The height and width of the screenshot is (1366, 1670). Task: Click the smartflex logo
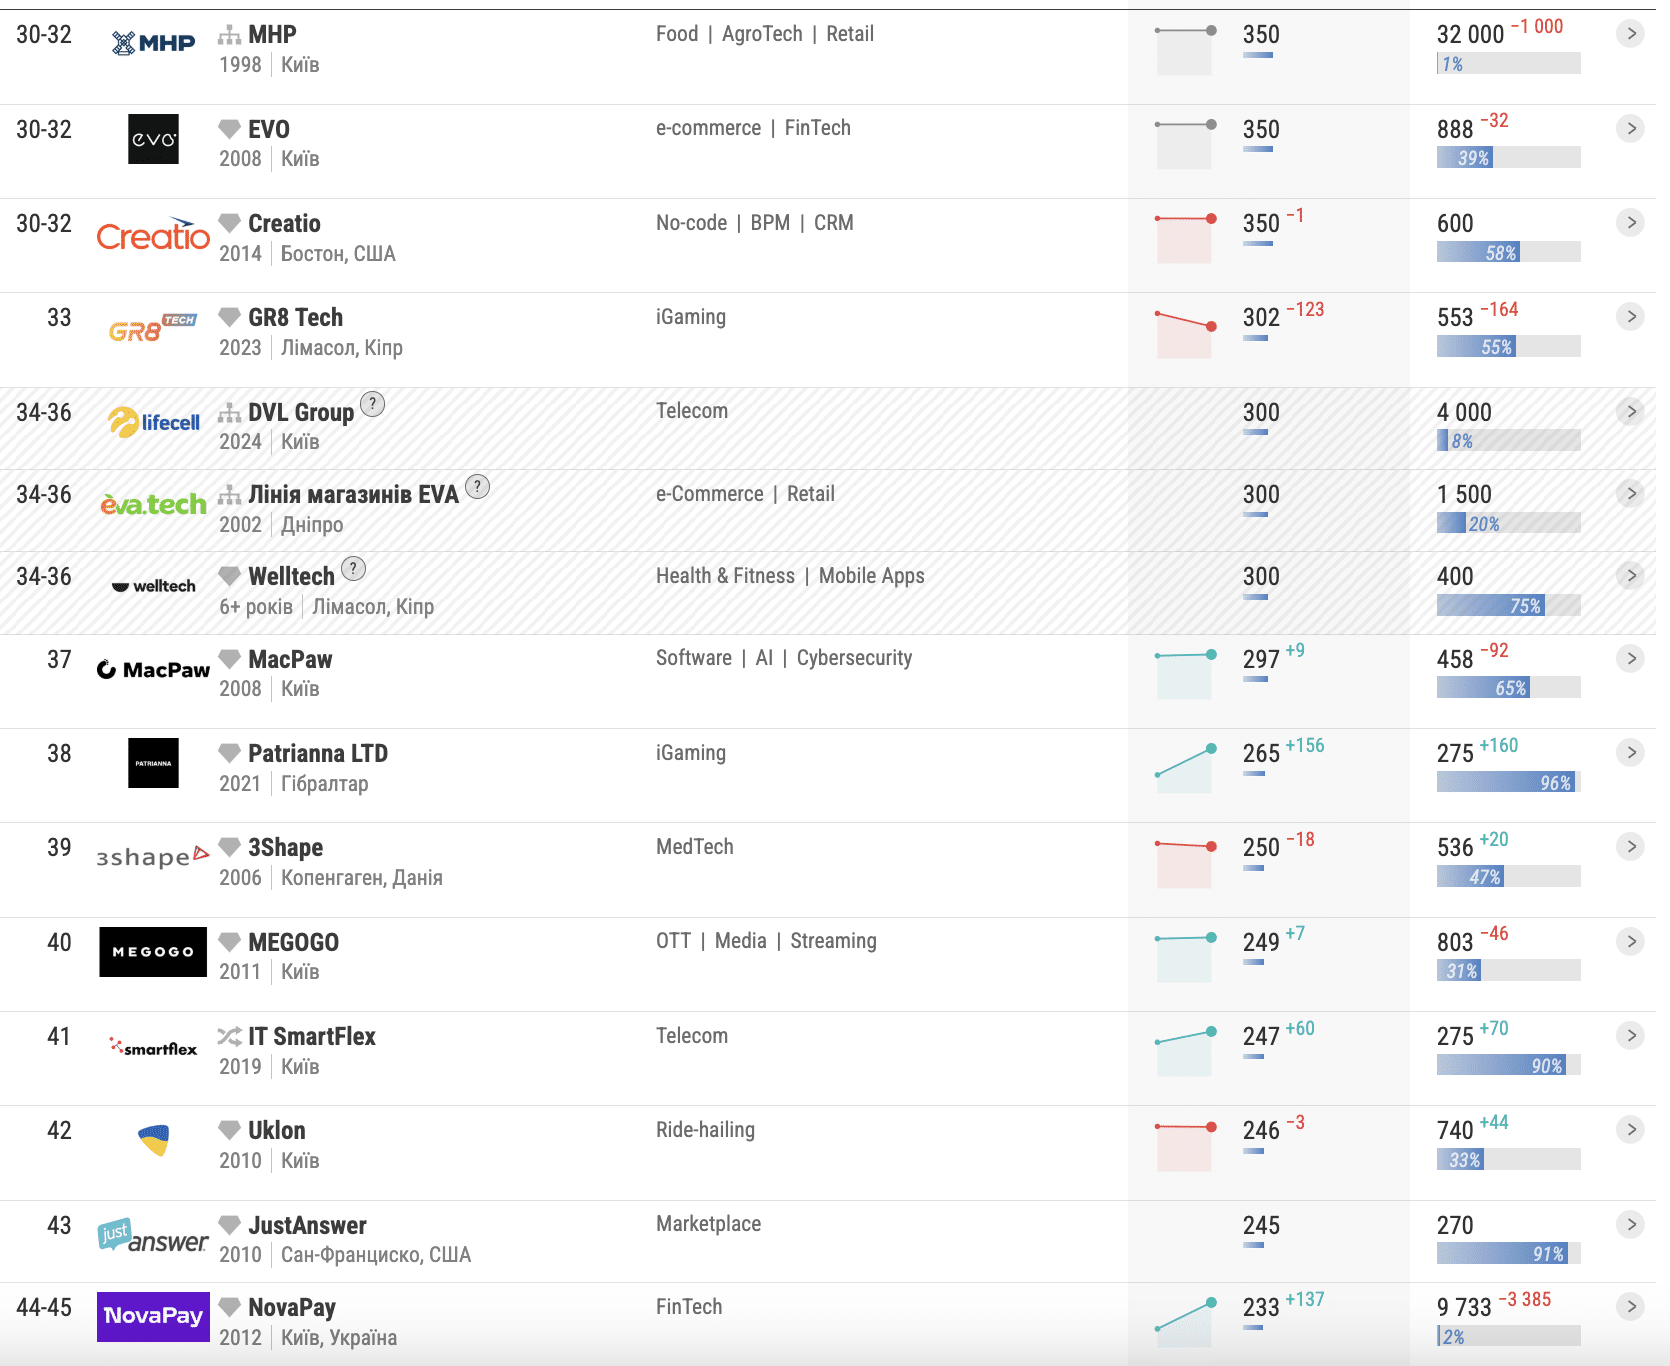click(153, 1047)
